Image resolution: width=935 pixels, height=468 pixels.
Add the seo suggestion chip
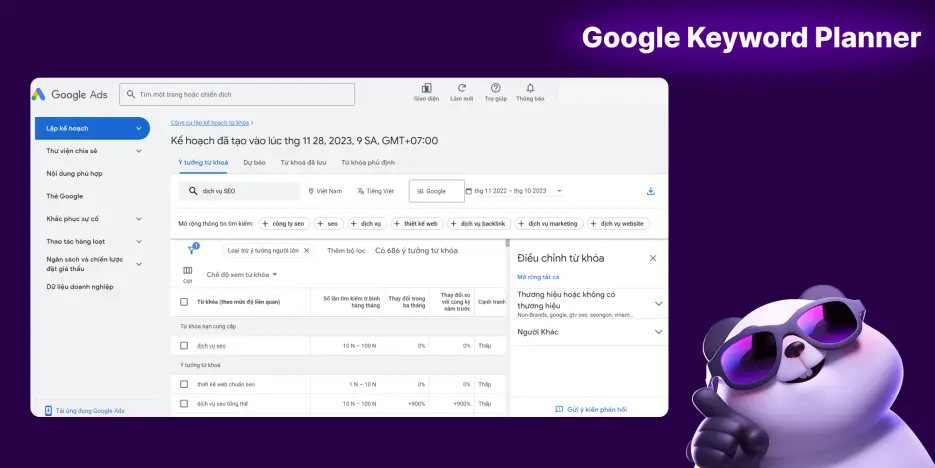[329, 224]
